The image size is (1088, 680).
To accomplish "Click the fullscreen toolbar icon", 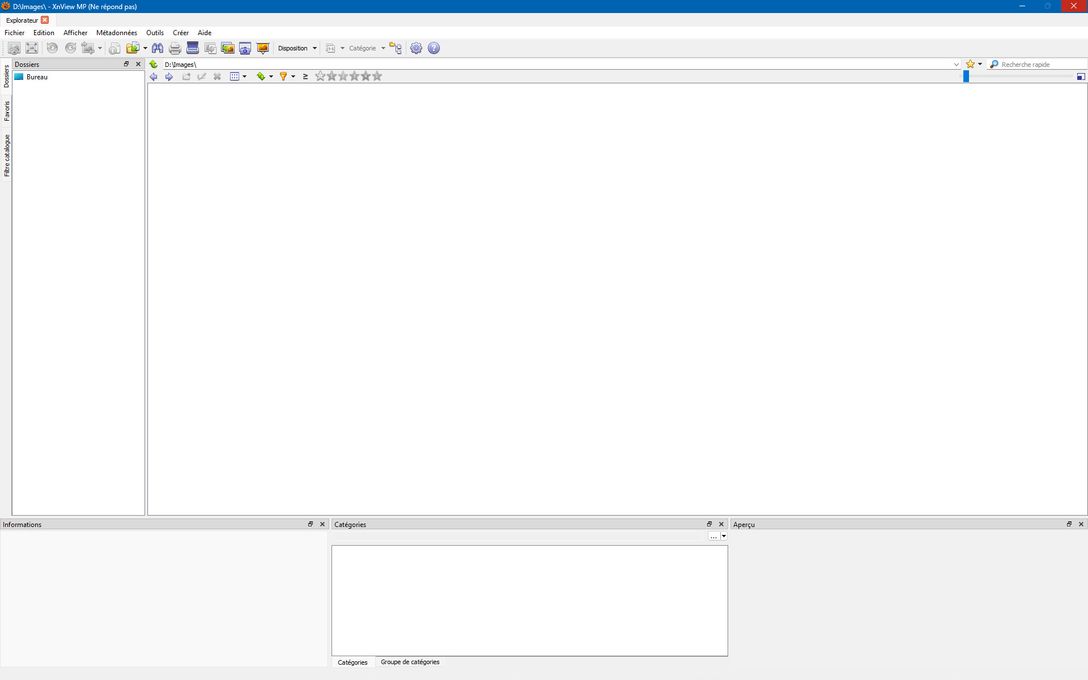I will click(32, 48).
